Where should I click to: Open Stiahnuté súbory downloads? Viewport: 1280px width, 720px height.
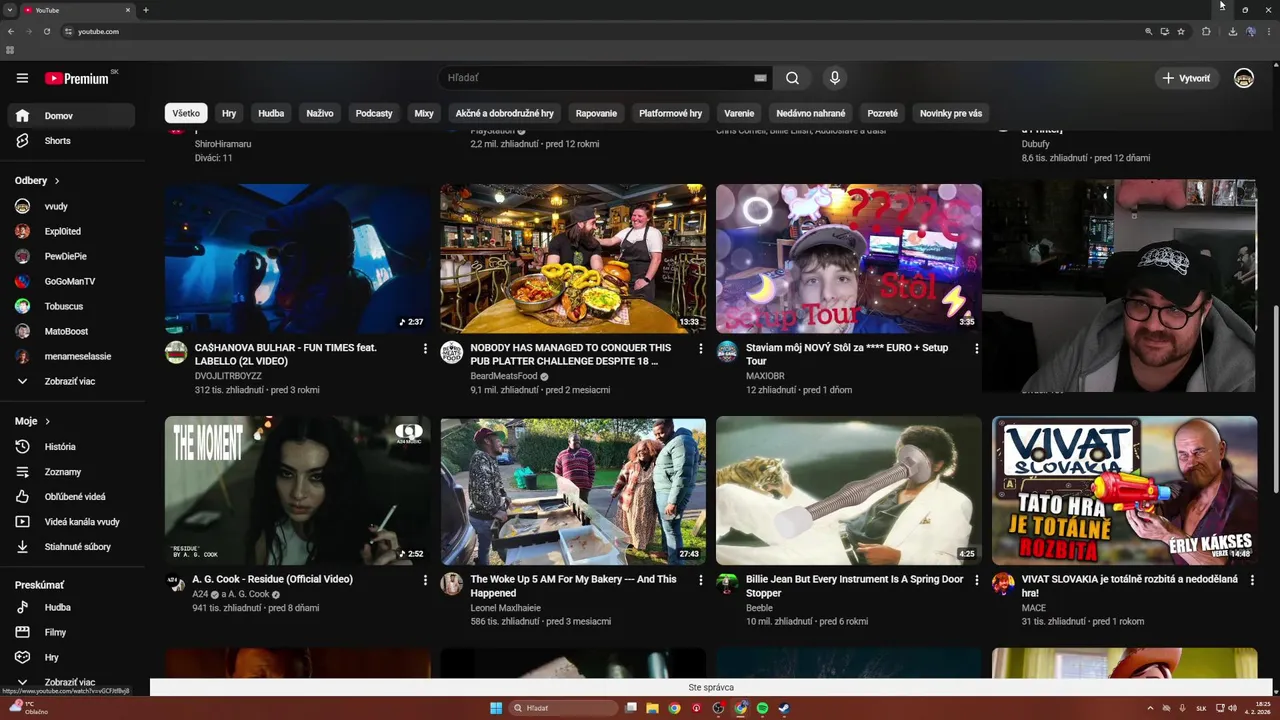click(x=70, y=547)
